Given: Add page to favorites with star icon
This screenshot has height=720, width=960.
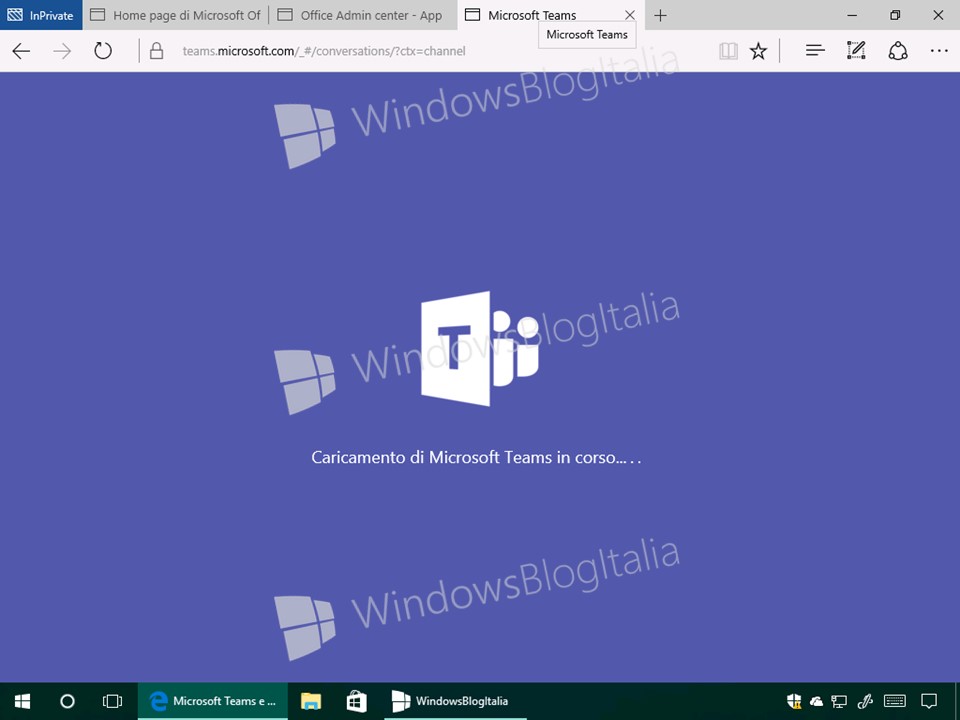Looking at the screenshot, I should [759, 51].
